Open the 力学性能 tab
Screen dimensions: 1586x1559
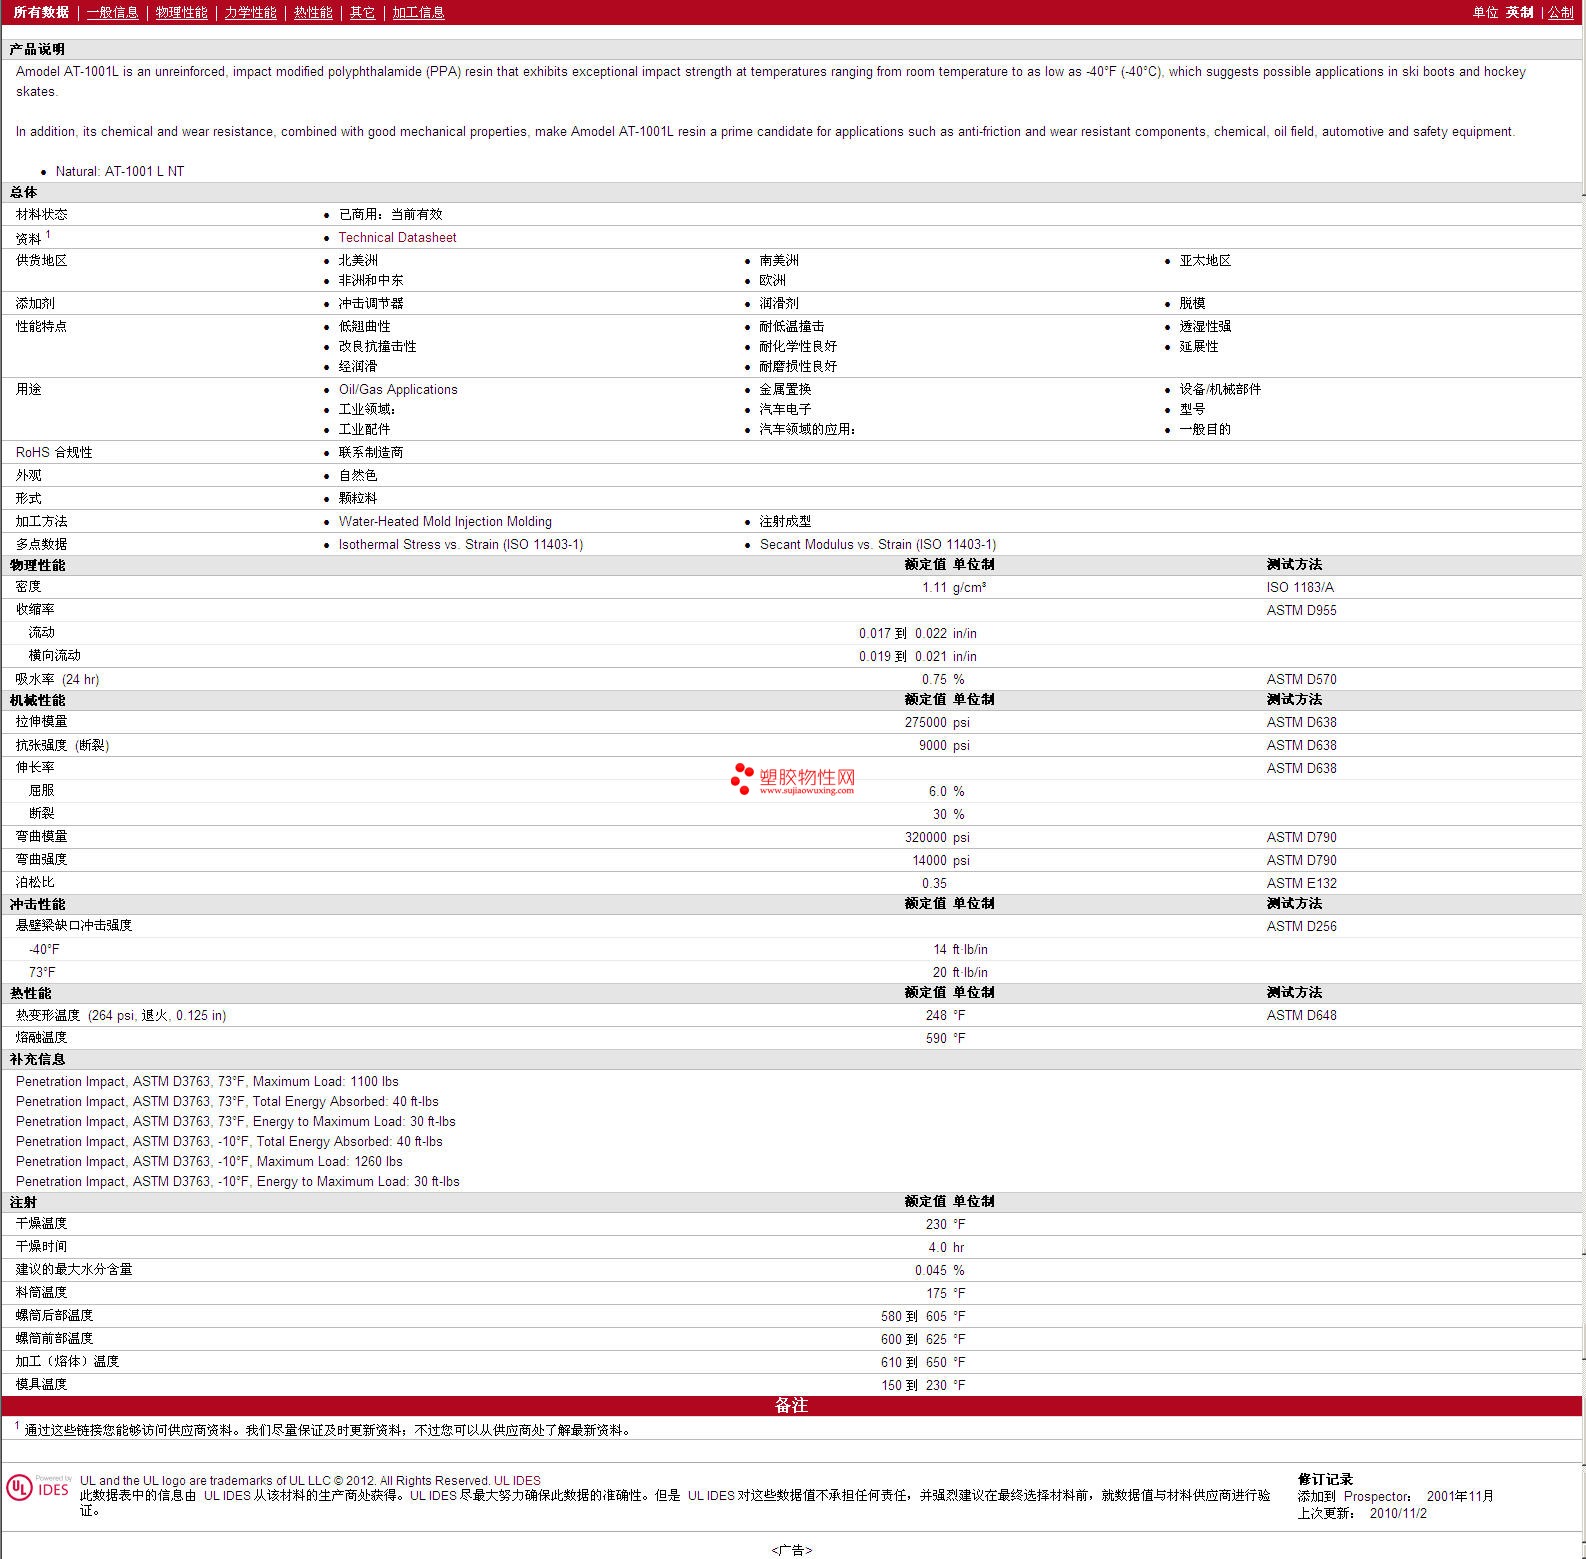coord(250,12)
